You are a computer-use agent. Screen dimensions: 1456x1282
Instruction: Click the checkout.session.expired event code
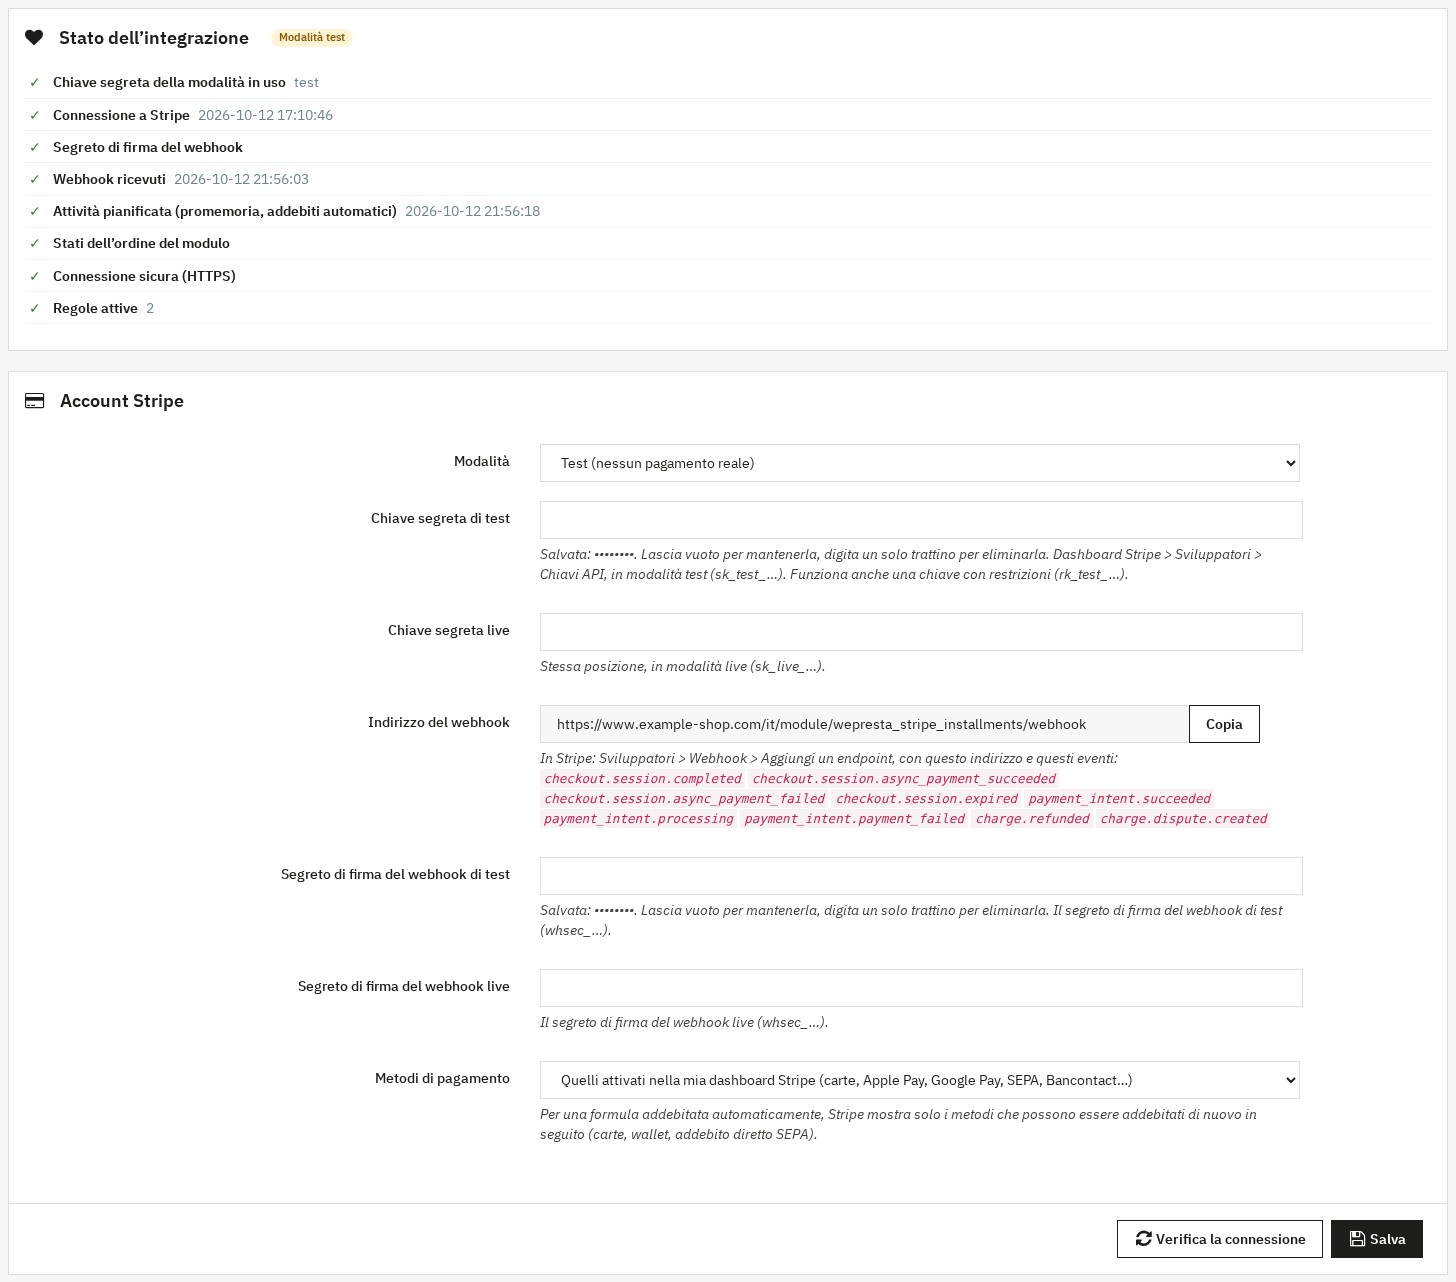(927, 799)
